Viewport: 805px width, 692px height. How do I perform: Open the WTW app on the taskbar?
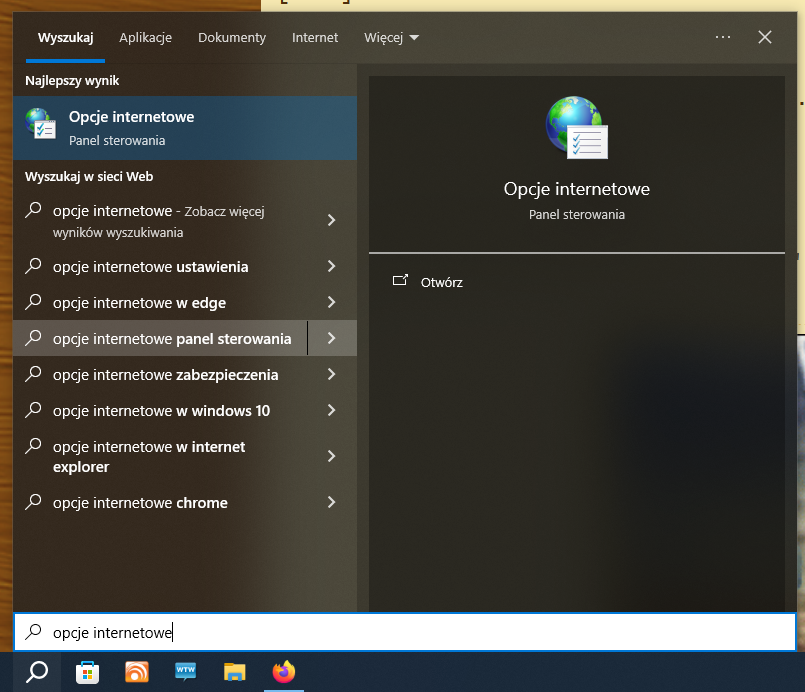coord(185,671)
